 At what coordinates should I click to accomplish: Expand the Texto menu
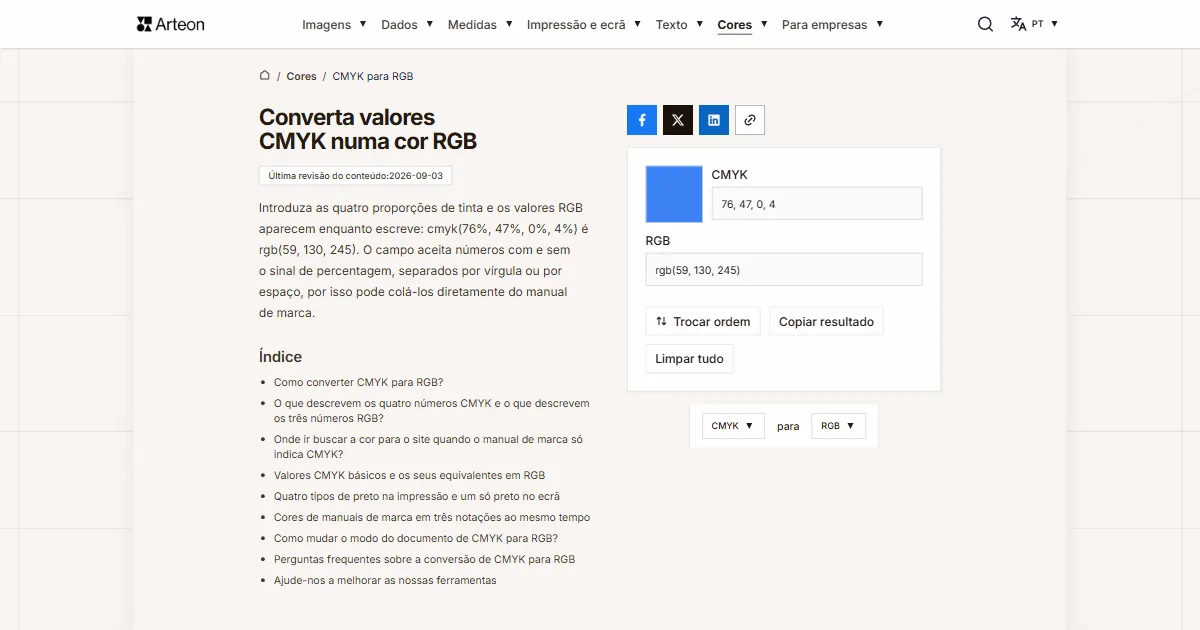[x=679, y=24]
